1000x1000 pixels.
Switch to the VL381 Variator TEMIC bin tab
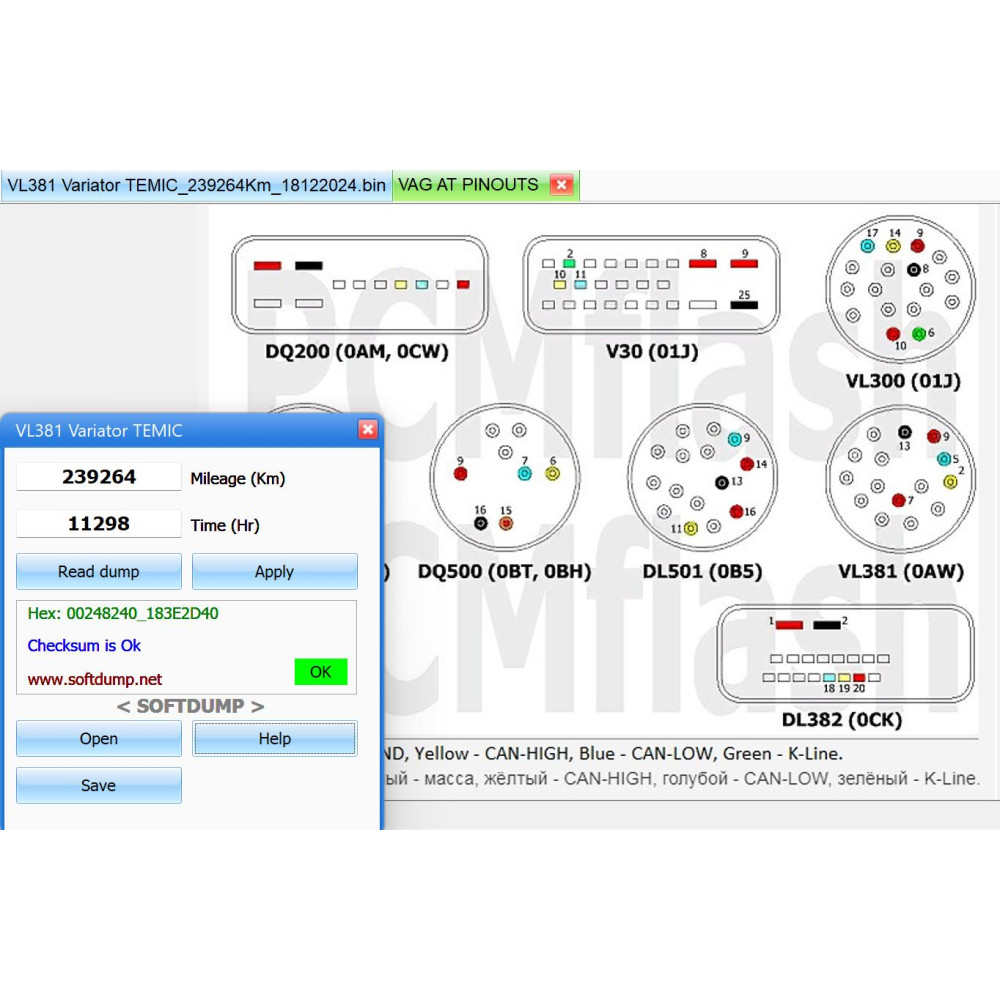[196, 186]
